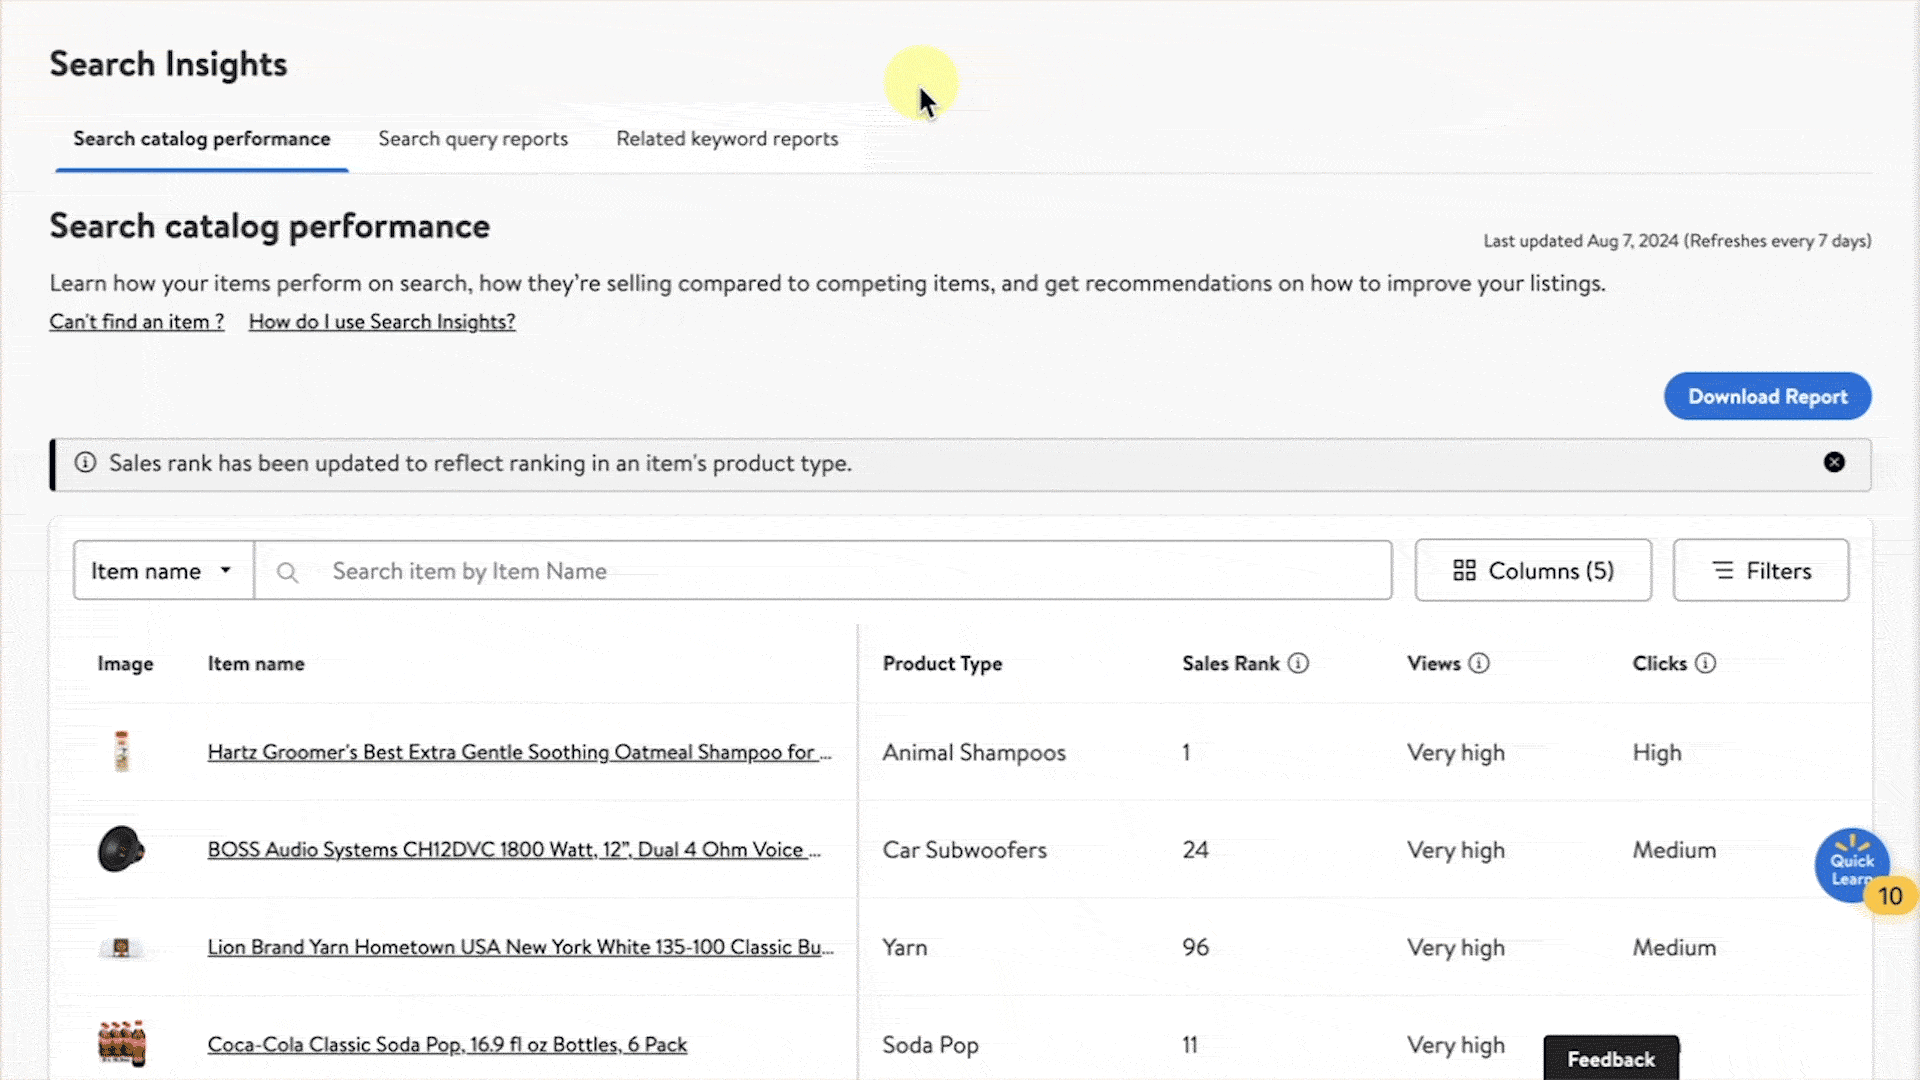The image size is (1920, 1080).
Task: Open the Quick Learn help bubble
Action: click(1852, 865)
